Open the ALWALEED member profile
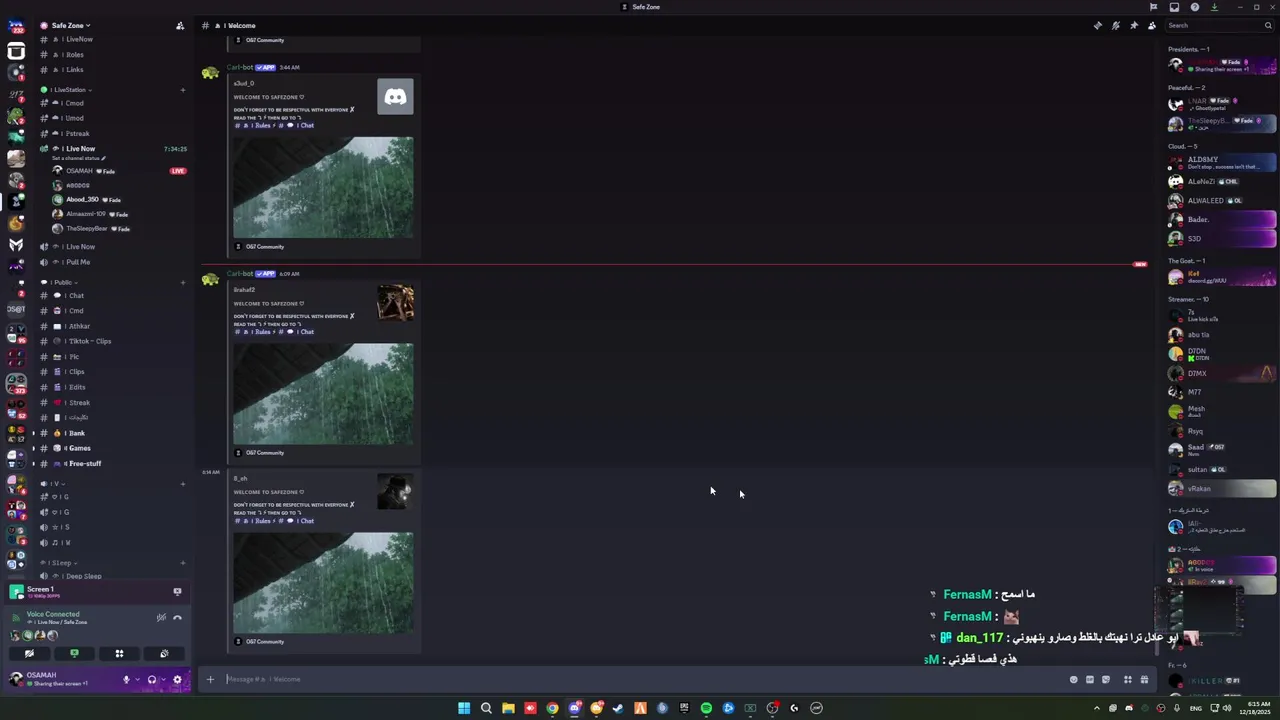 point(1222,201)
